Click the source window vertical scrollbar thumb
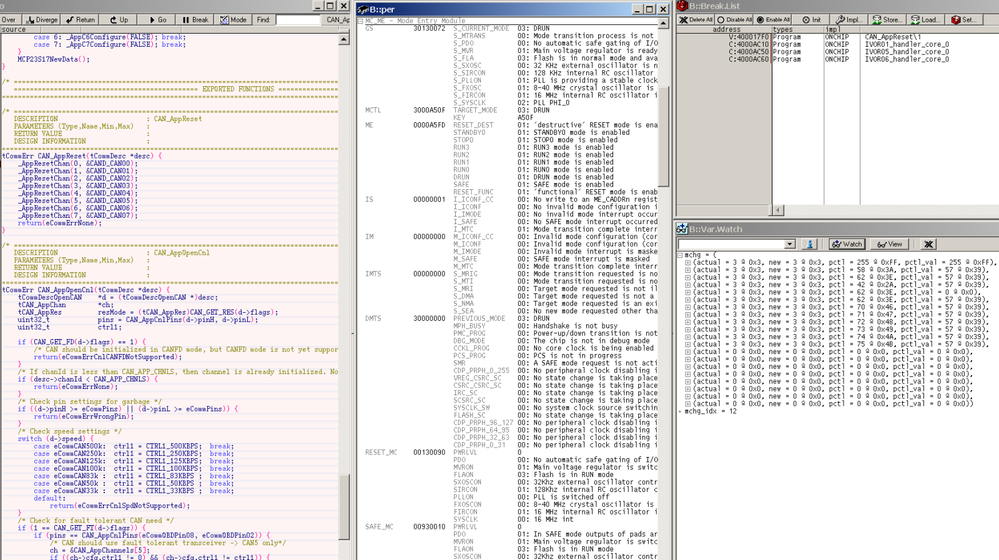Image resolution: width=999 pixels, height=560 pixels. point(343,507)
